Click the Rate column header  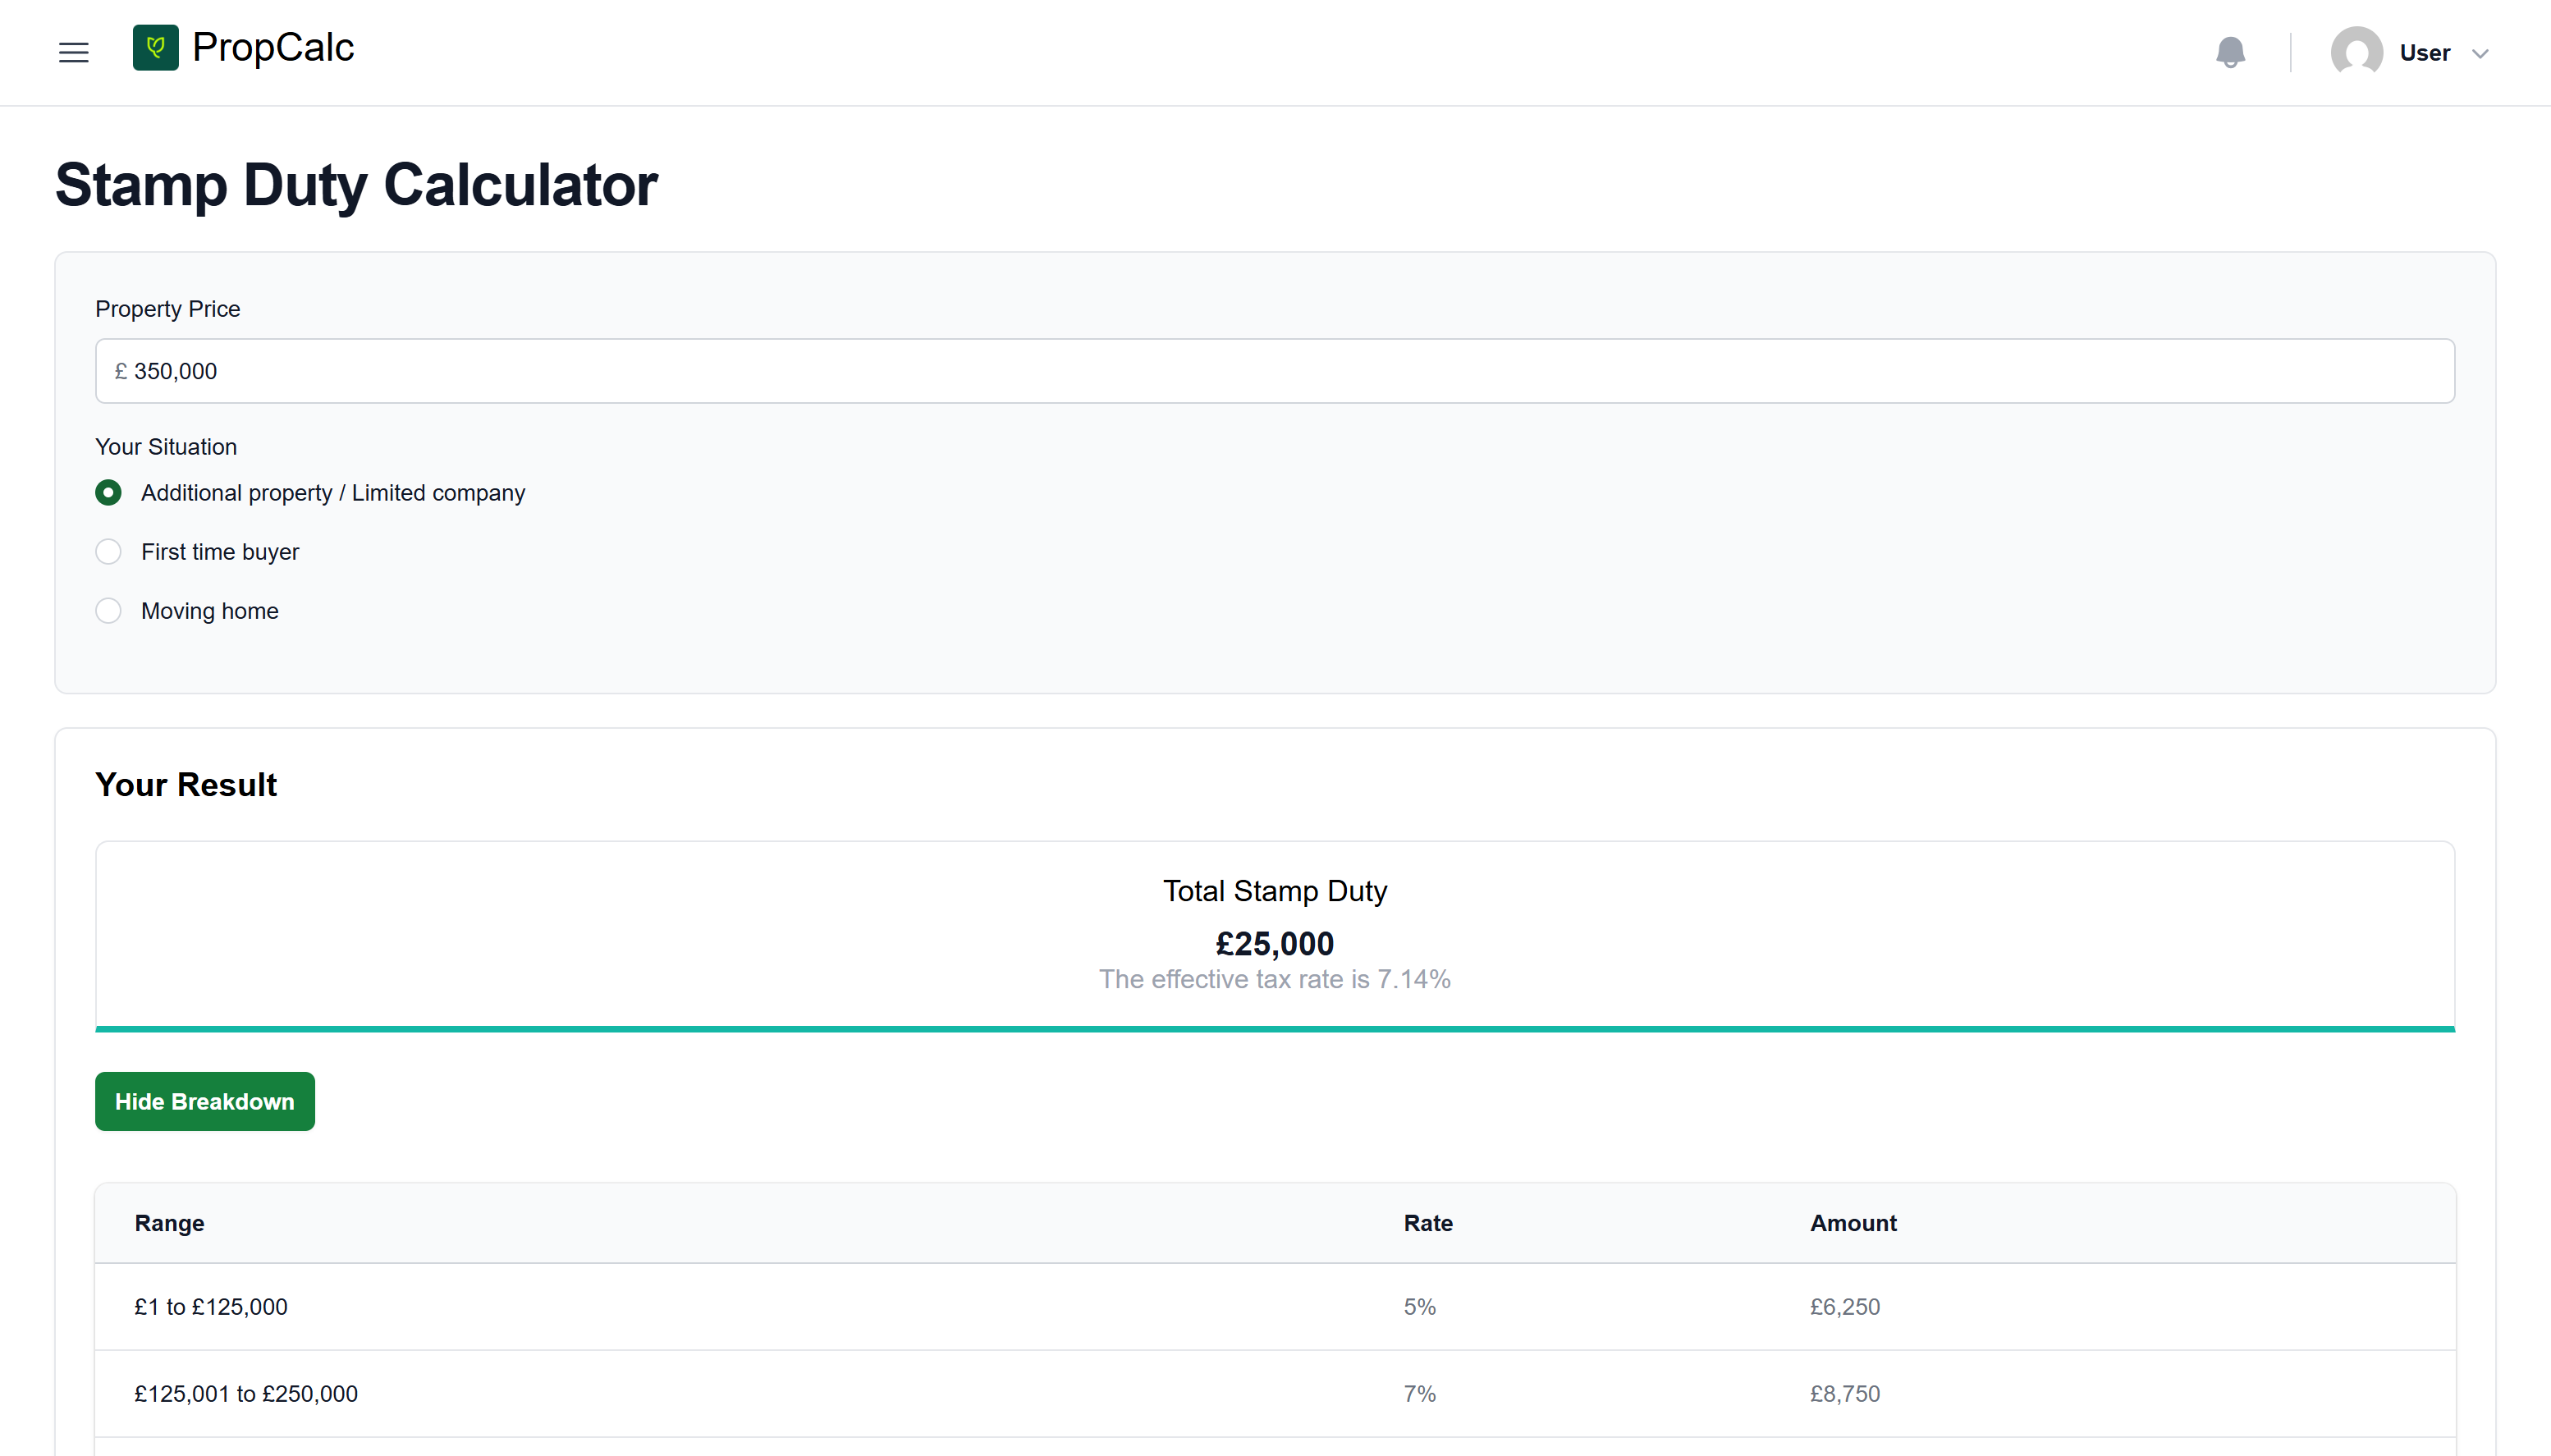click(x=1427, y=1223)
